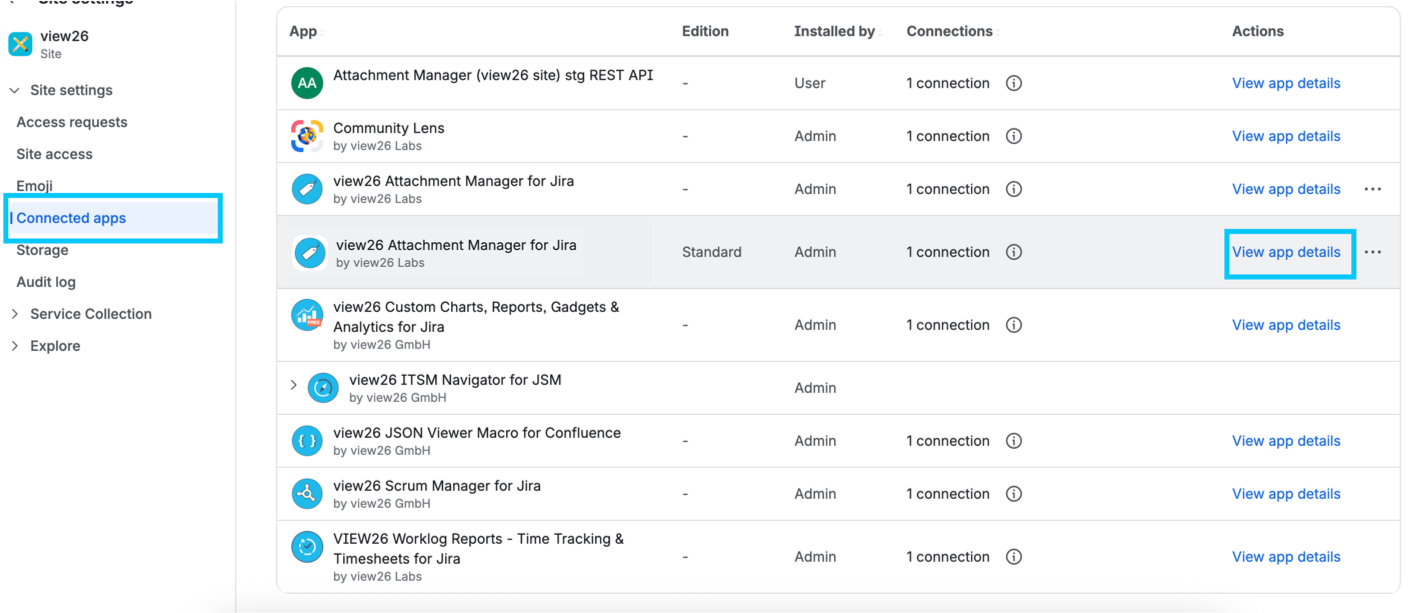Click the icon of view26 Attachment Manager with dash edition
The image size is (1423, 613).
click(307, 189)
